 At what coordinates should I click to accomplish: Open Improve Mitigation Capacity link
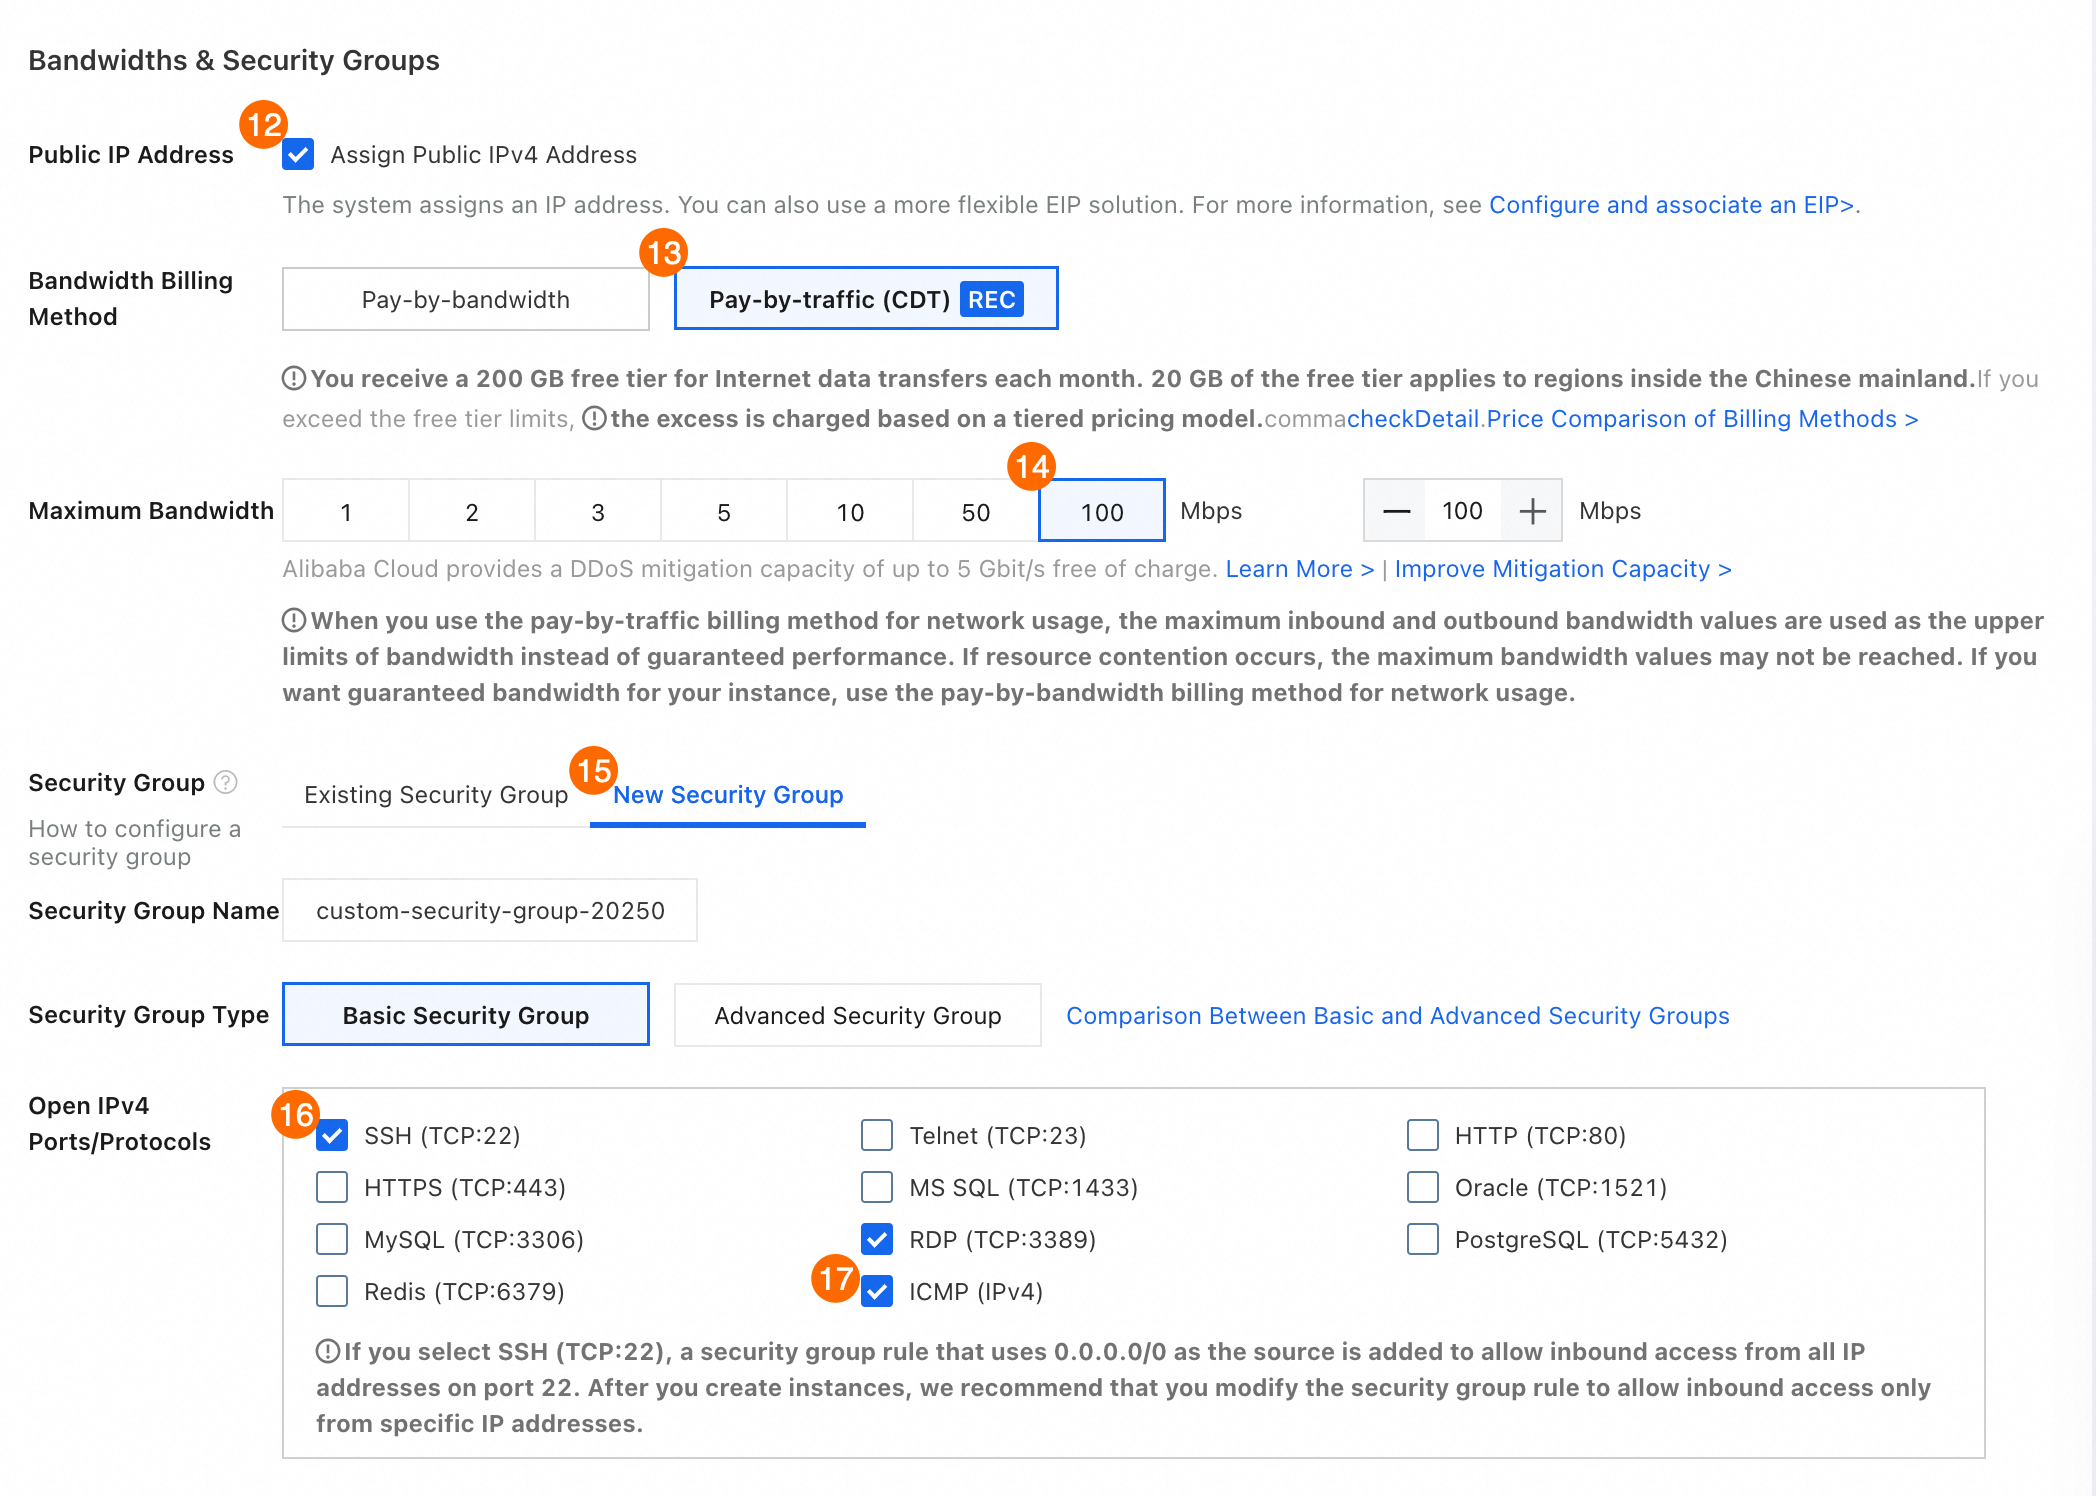(1562, 569)
